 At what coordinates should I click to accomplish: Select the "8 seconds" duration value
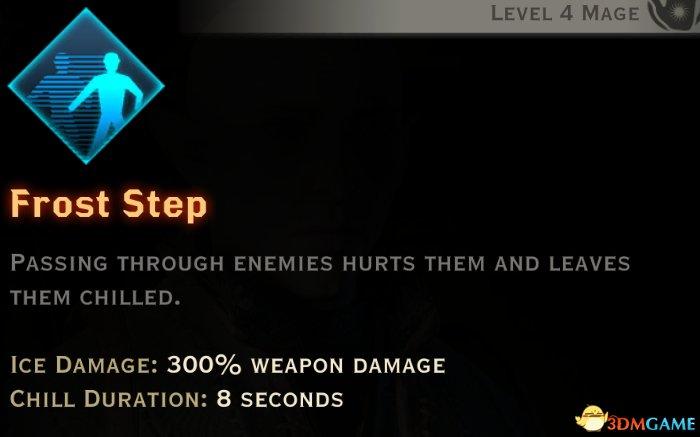(x=280, y=399)
